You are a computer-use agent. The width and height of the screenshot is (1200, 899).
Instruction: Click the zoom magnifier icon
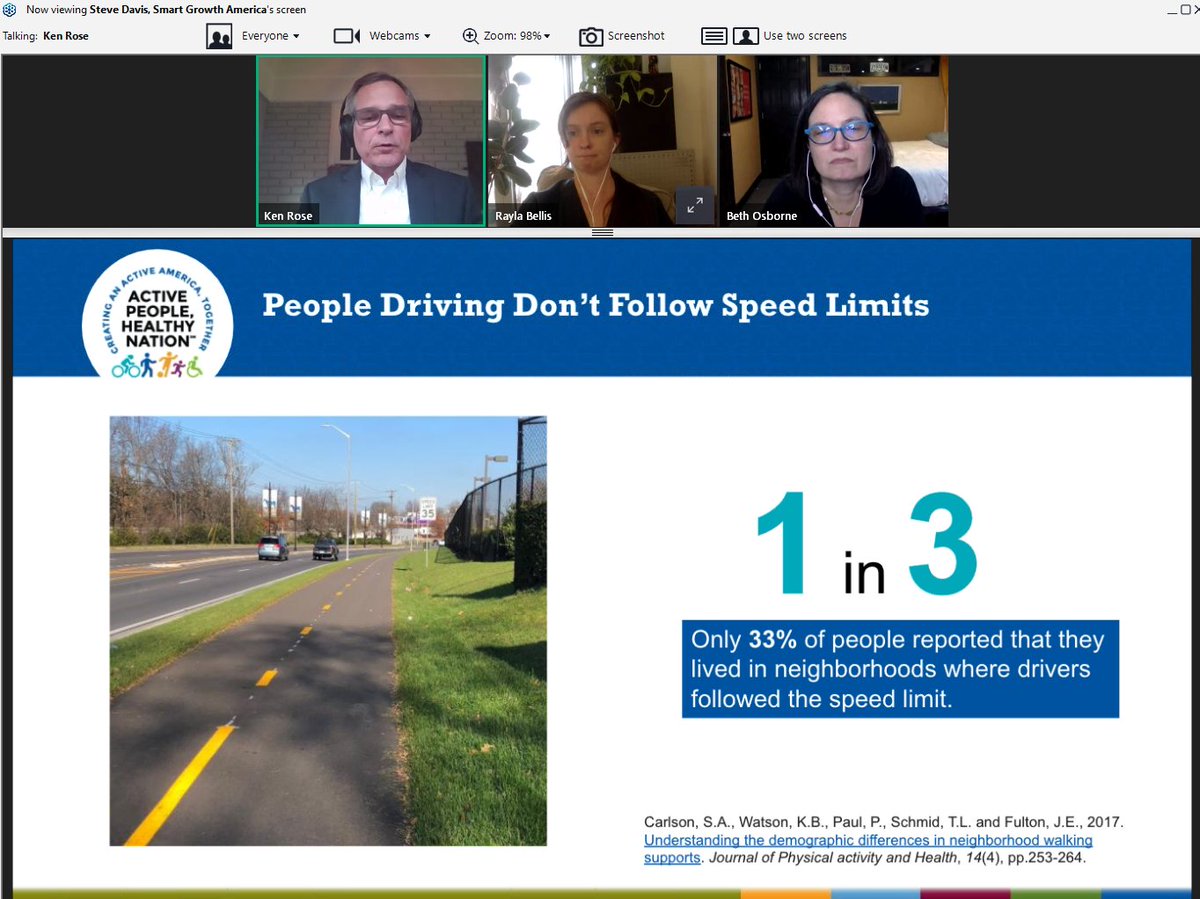pos(471,36)
